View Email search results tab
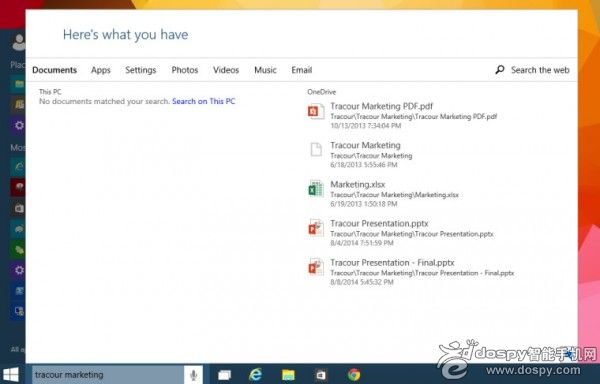Viewport: 600px width, 384px height. coord(302,70)
